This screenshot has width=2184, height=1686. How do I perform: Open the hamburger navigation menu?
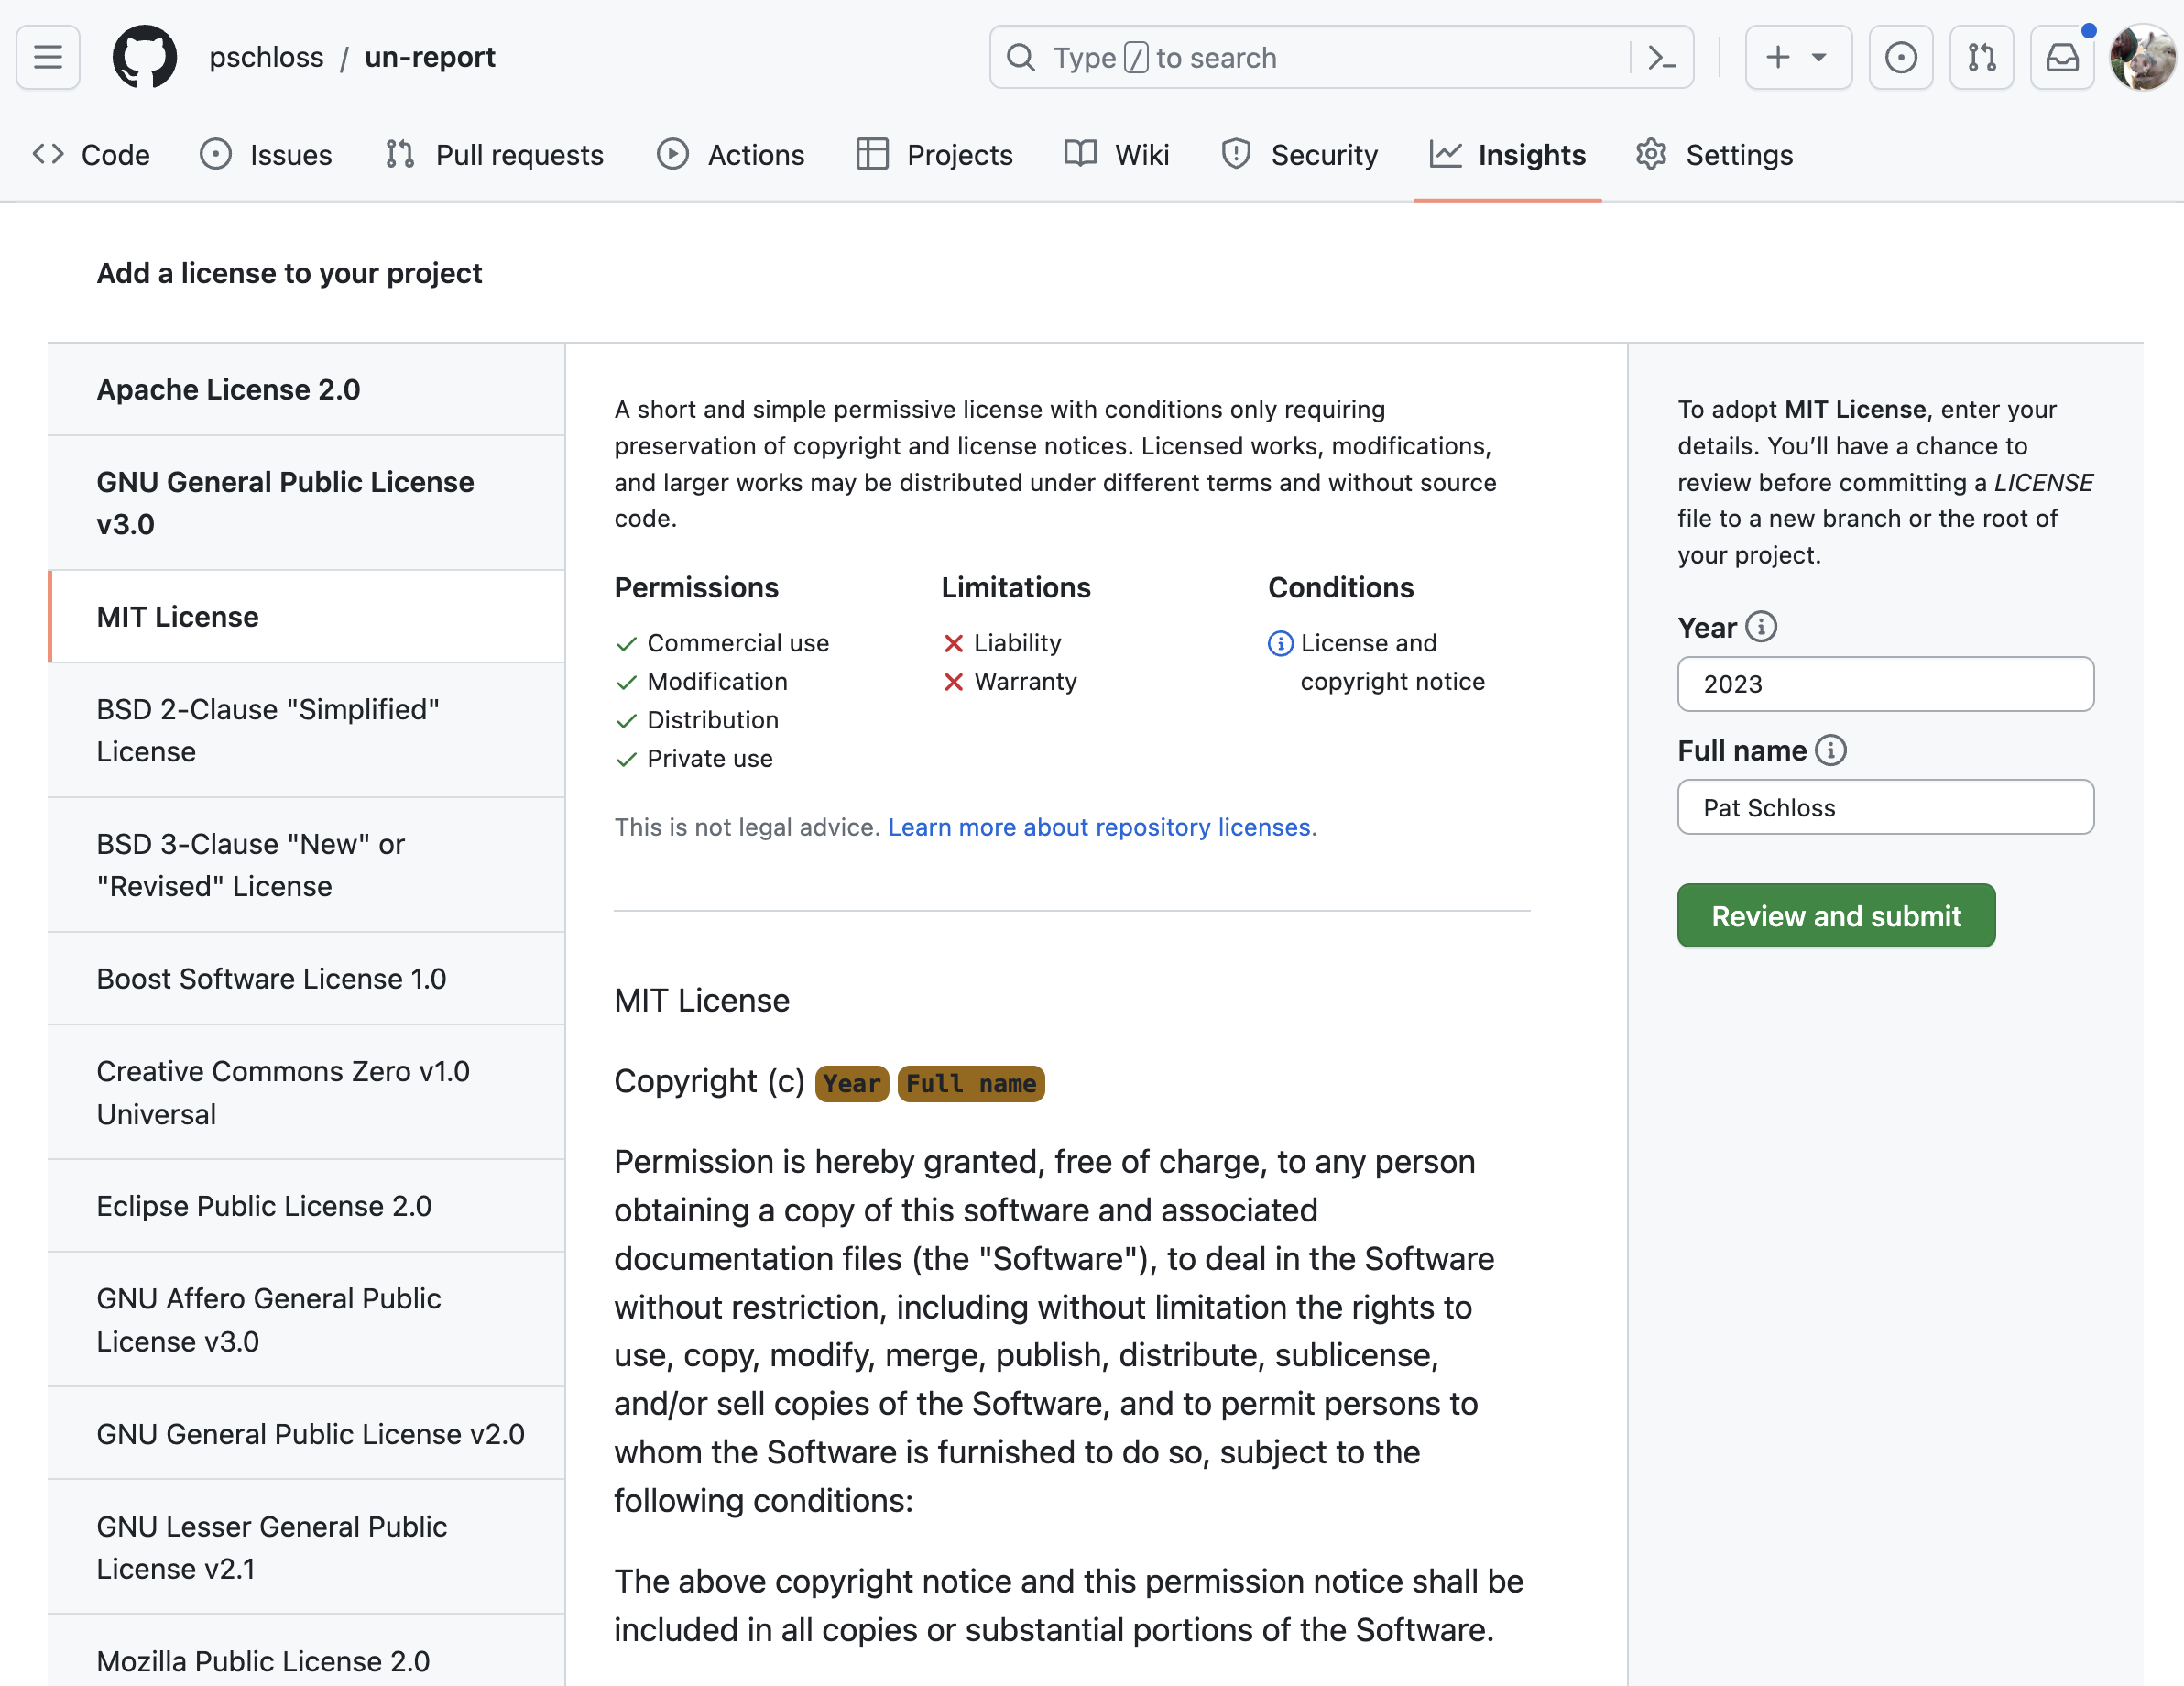click(48, 57)
